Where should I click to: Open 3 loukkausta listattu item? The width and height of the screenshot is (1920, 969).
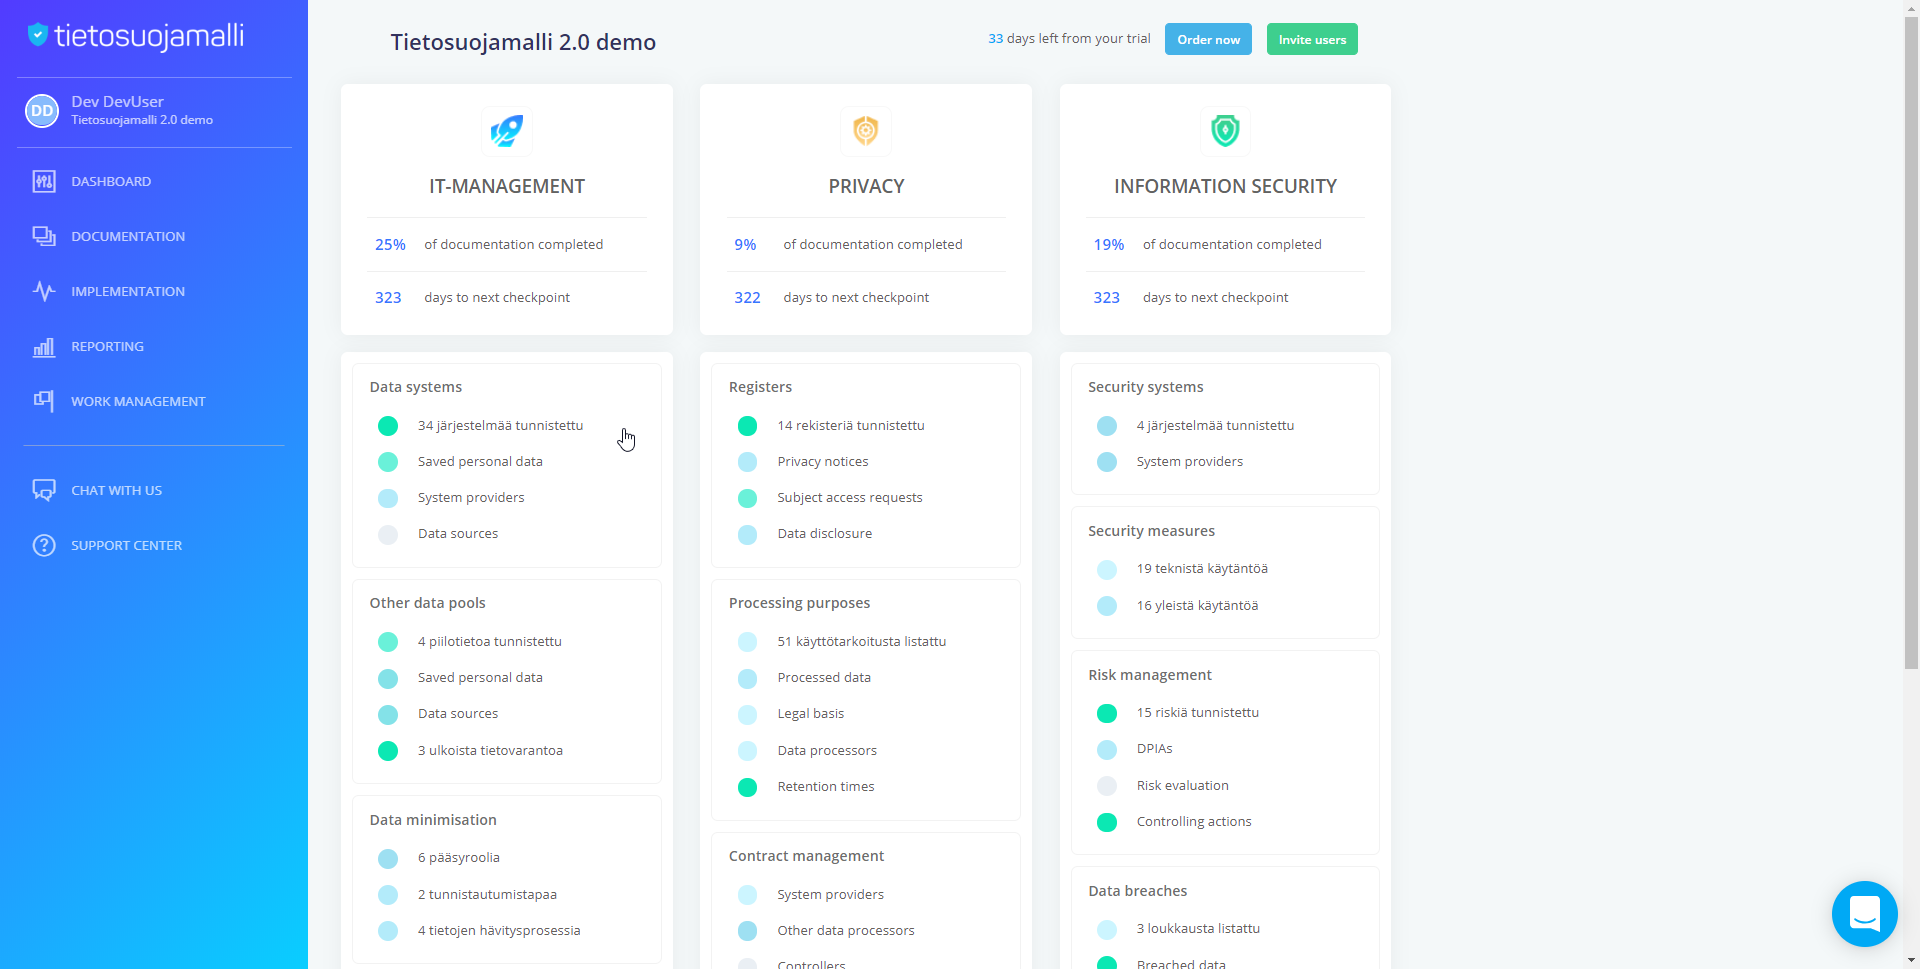1198,928
